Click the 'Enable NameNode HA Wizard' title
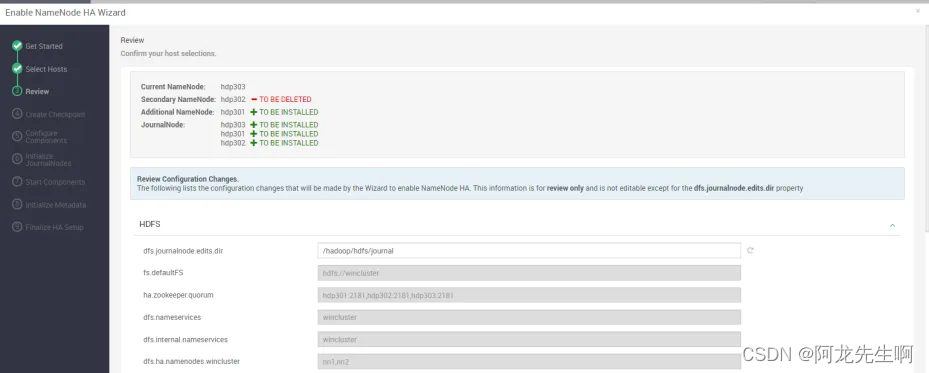929x373 pixels. coord(65,12)
